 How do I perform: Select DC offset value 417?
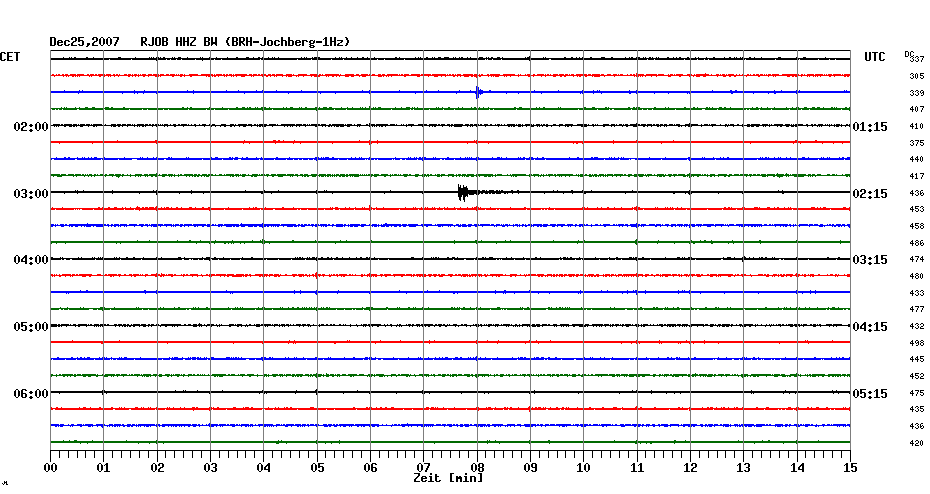[x=917, y=176]
